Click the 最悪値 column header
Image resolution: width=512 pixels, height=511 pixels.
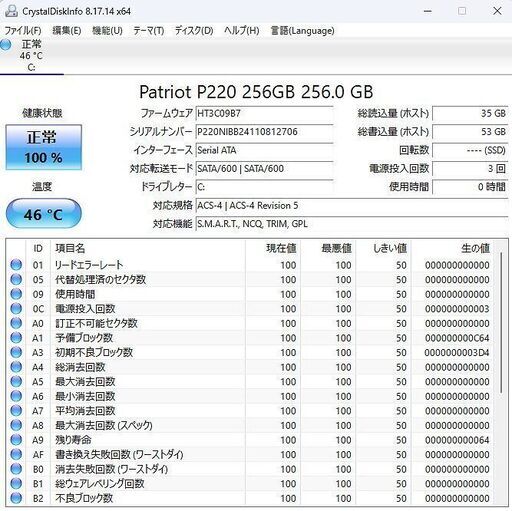click(328, 248)
